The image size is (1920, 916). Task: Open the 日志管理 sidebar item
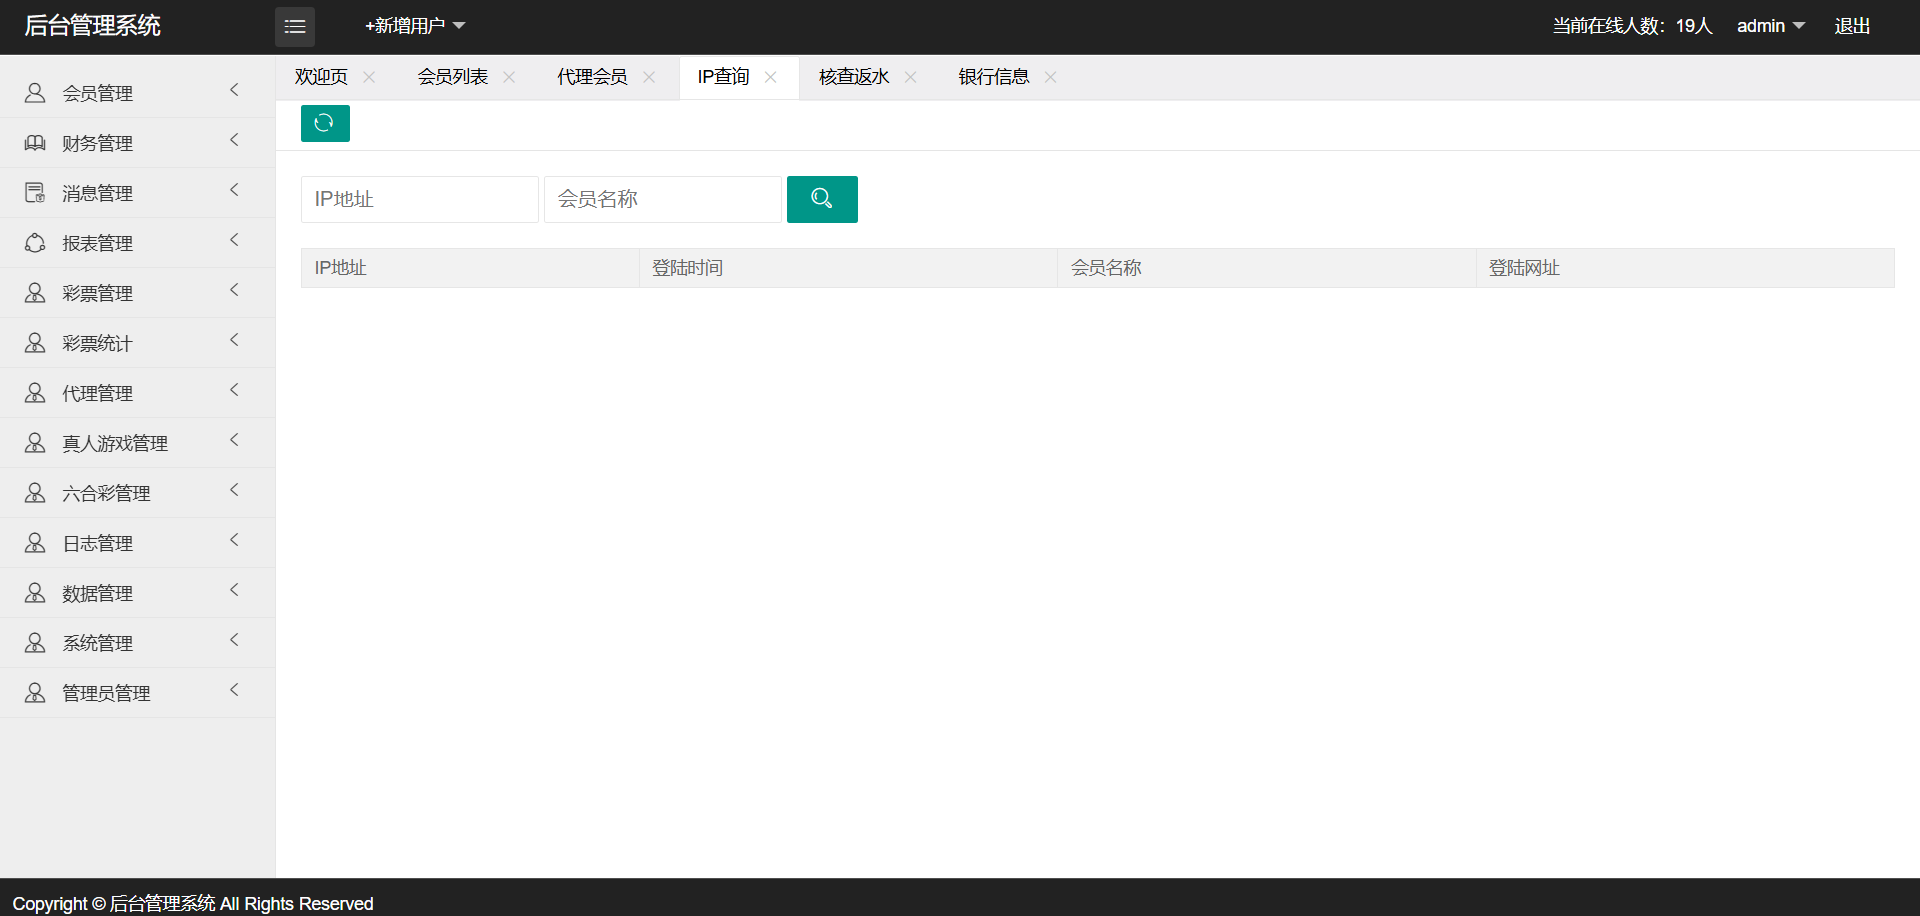(x=98, y=543)
